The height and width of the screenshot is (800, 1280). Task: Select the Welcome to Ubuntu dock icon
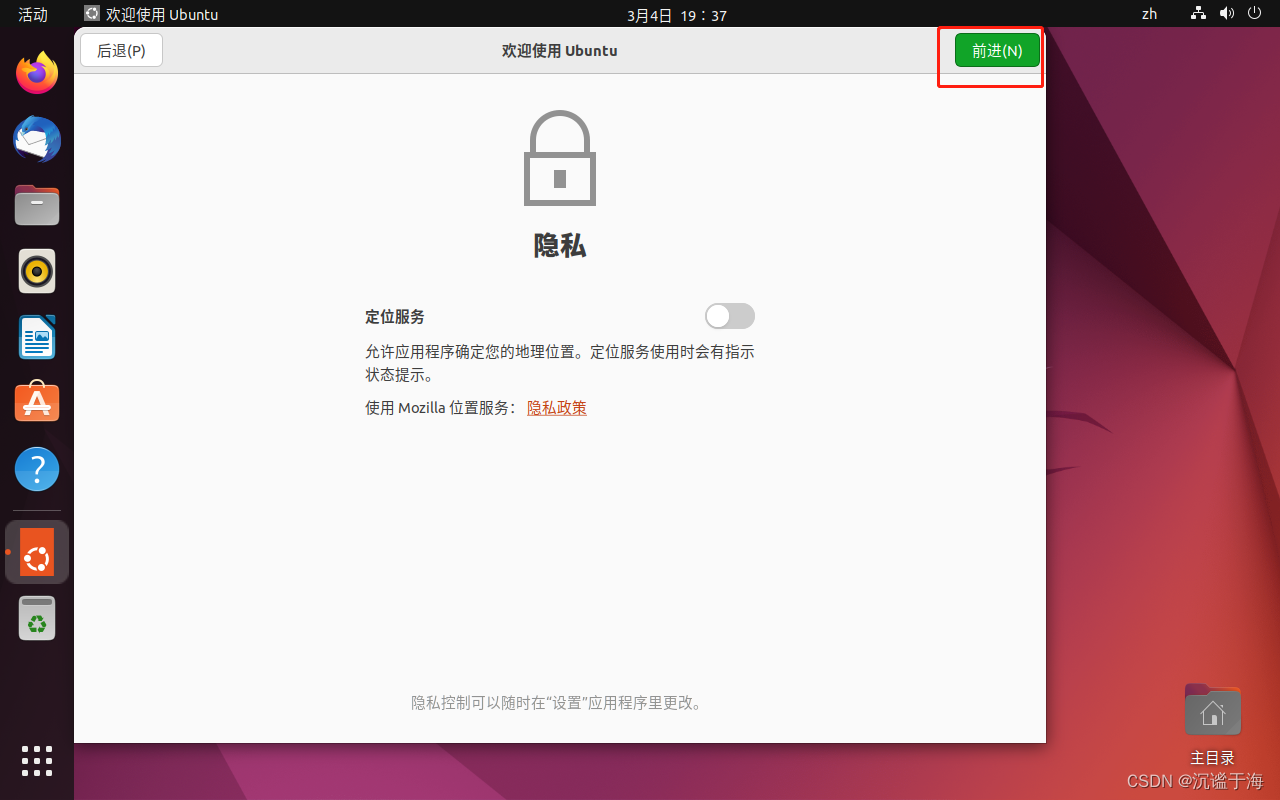pyautogui.click(x=37, y=552)
